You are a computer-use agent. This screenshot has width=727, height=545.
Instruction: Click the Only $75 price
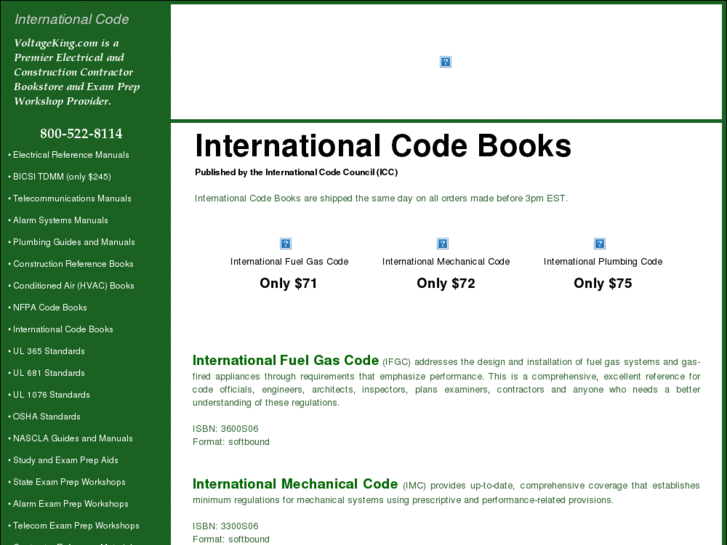click(603, 283)
